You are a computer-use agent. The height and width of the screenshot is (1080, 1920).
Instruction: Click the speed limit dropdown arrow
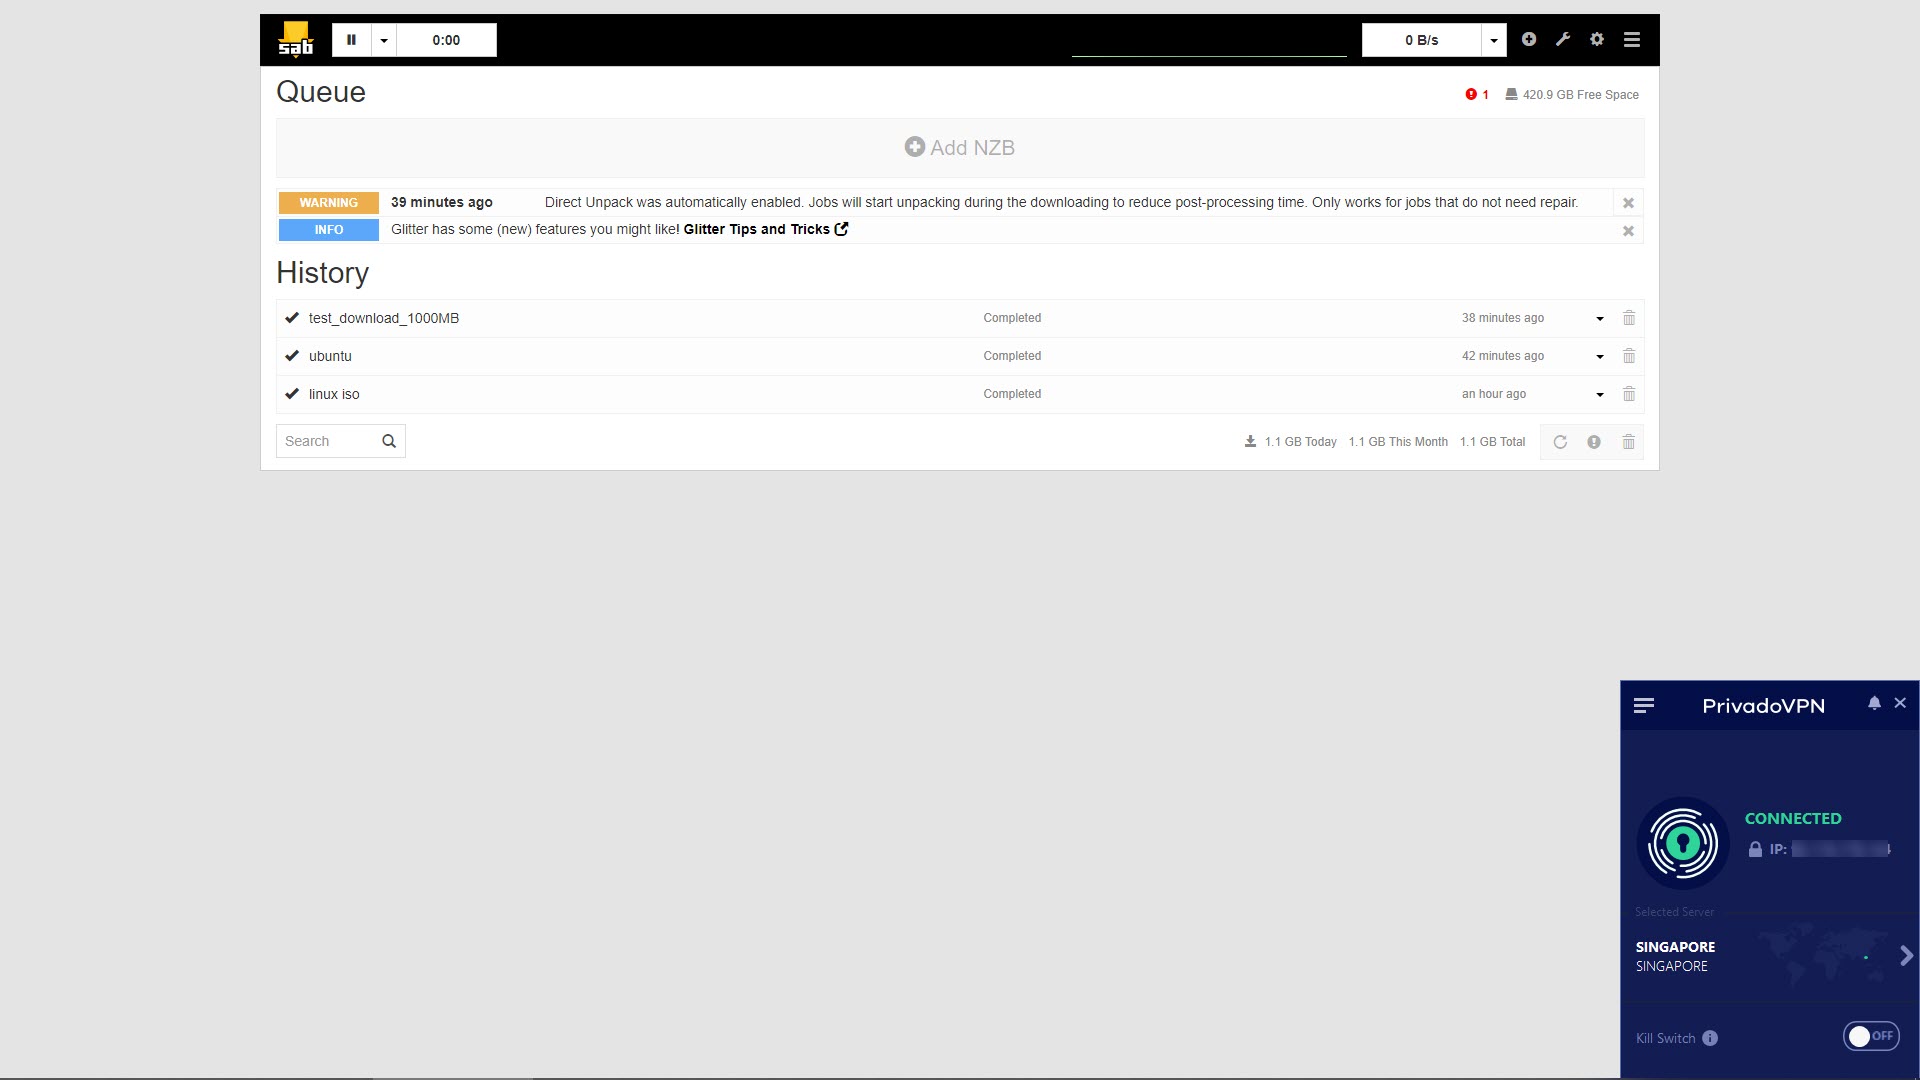(1491, 40)
